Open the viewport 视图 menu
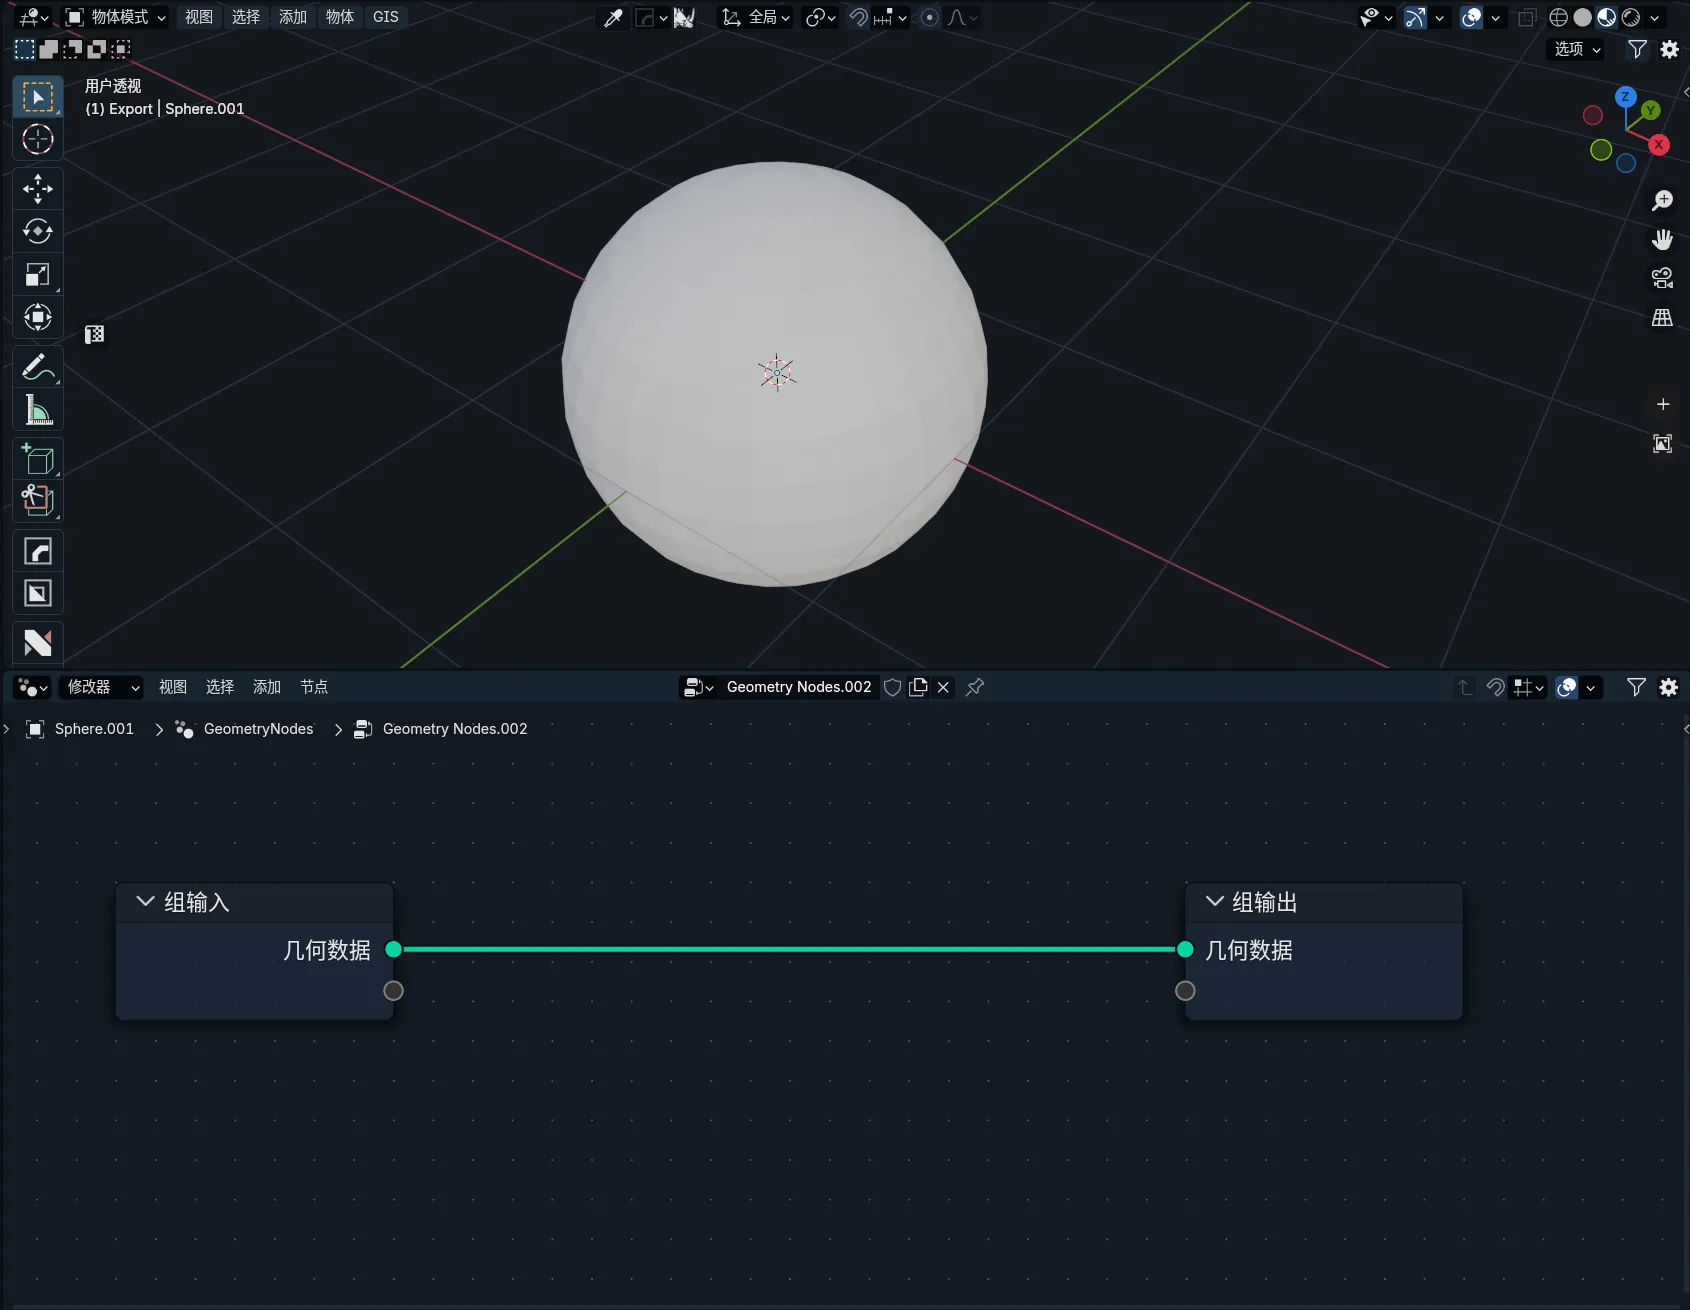The height and width of the screenshot is (1310, 1690). pos(198,17)
